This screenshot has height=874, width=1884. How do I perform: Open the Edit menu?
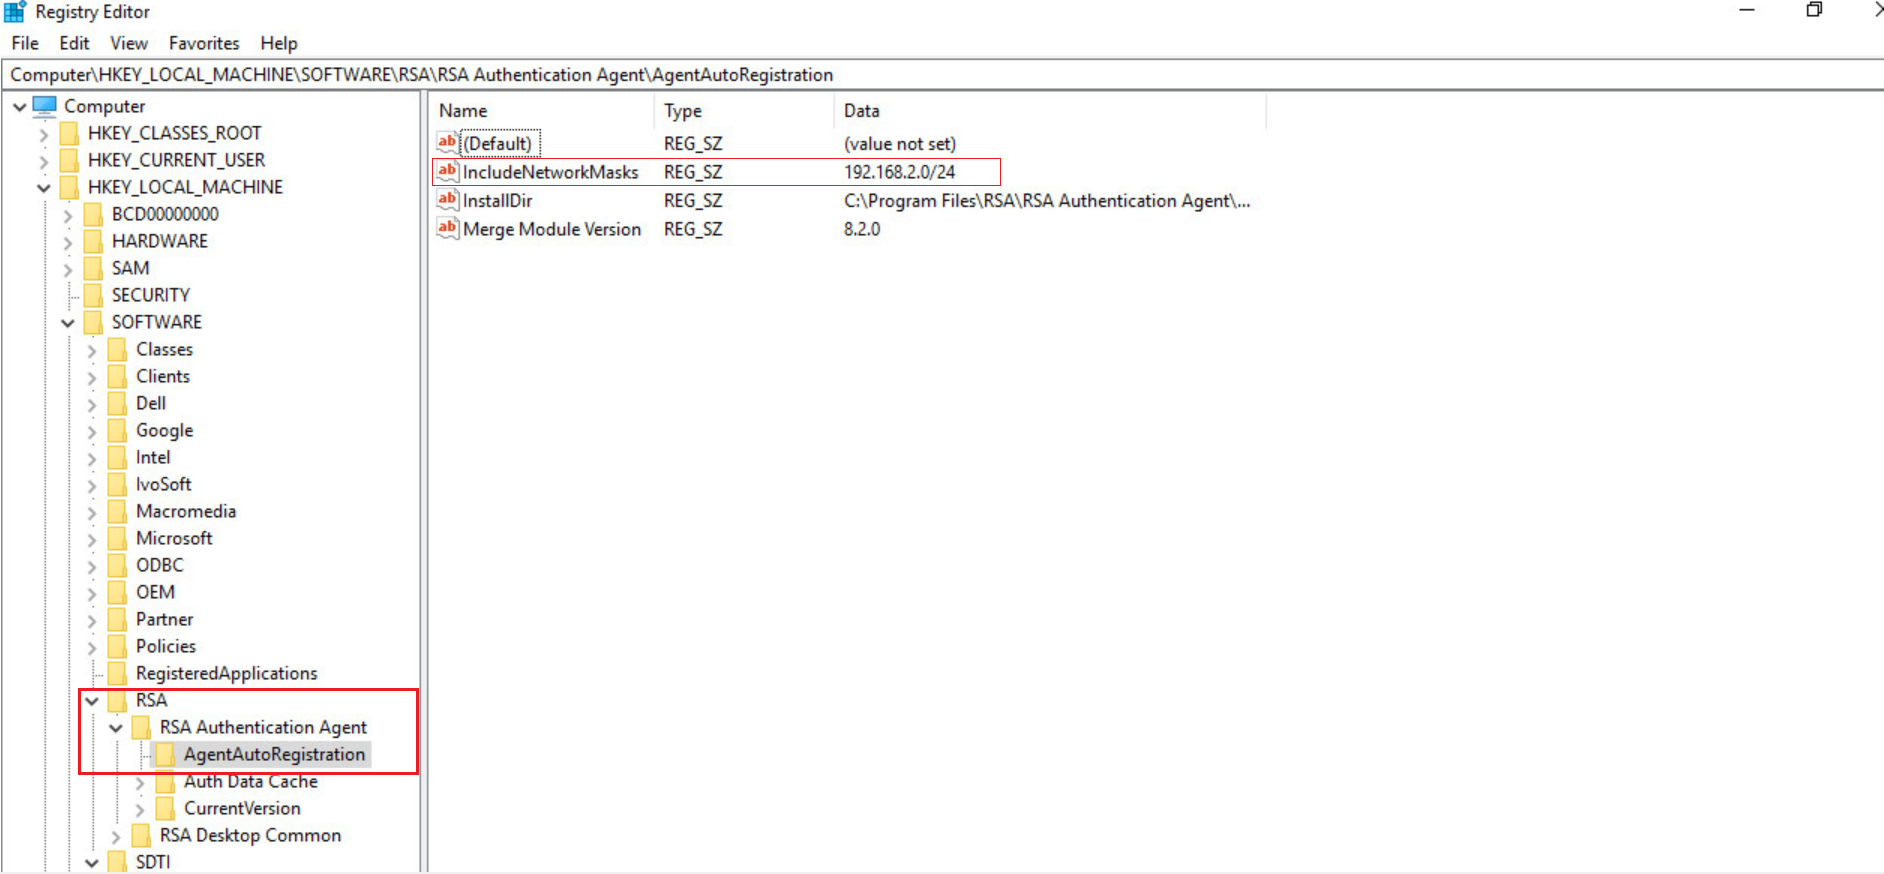click(x=74, y=43)
